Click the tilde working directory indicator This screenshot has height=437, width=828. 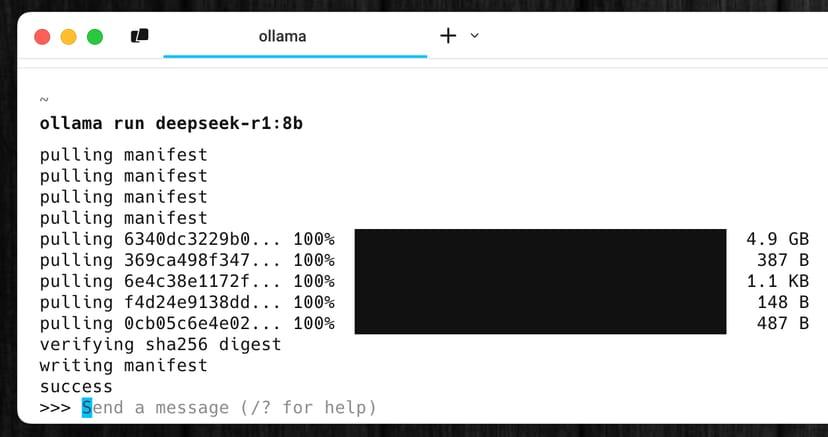click(44, 99)
